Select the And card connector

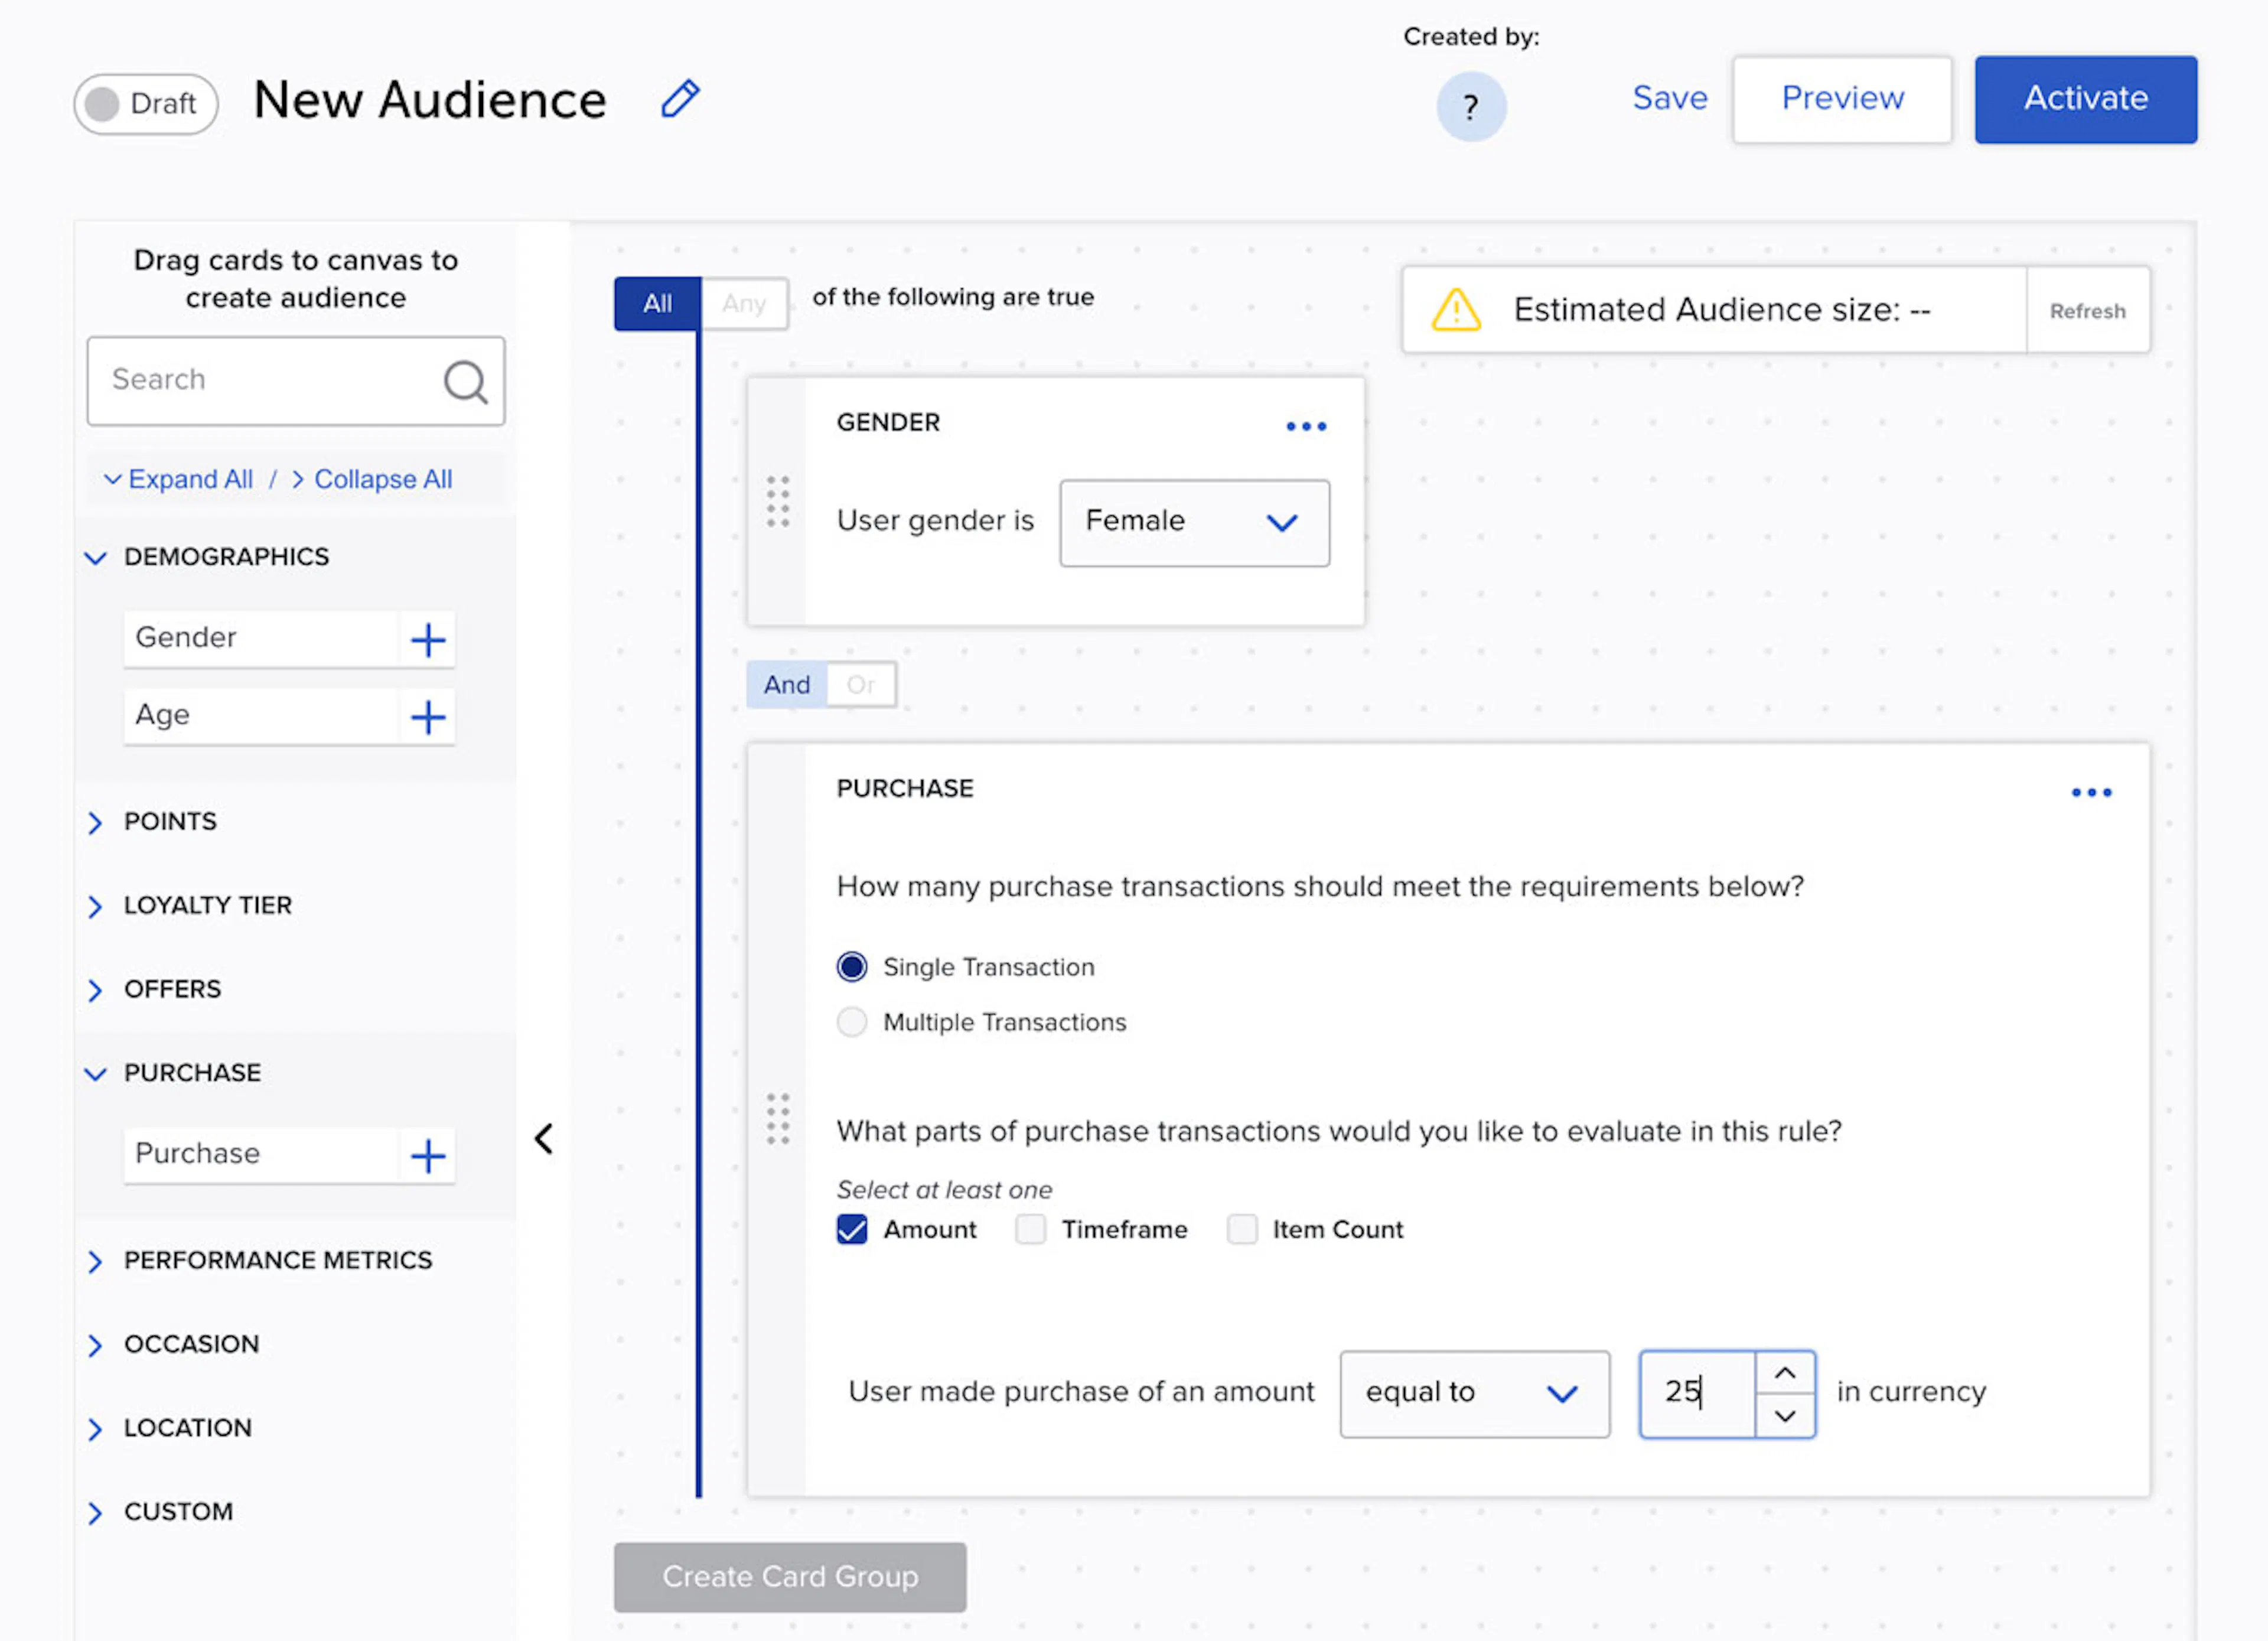(787, 685)
